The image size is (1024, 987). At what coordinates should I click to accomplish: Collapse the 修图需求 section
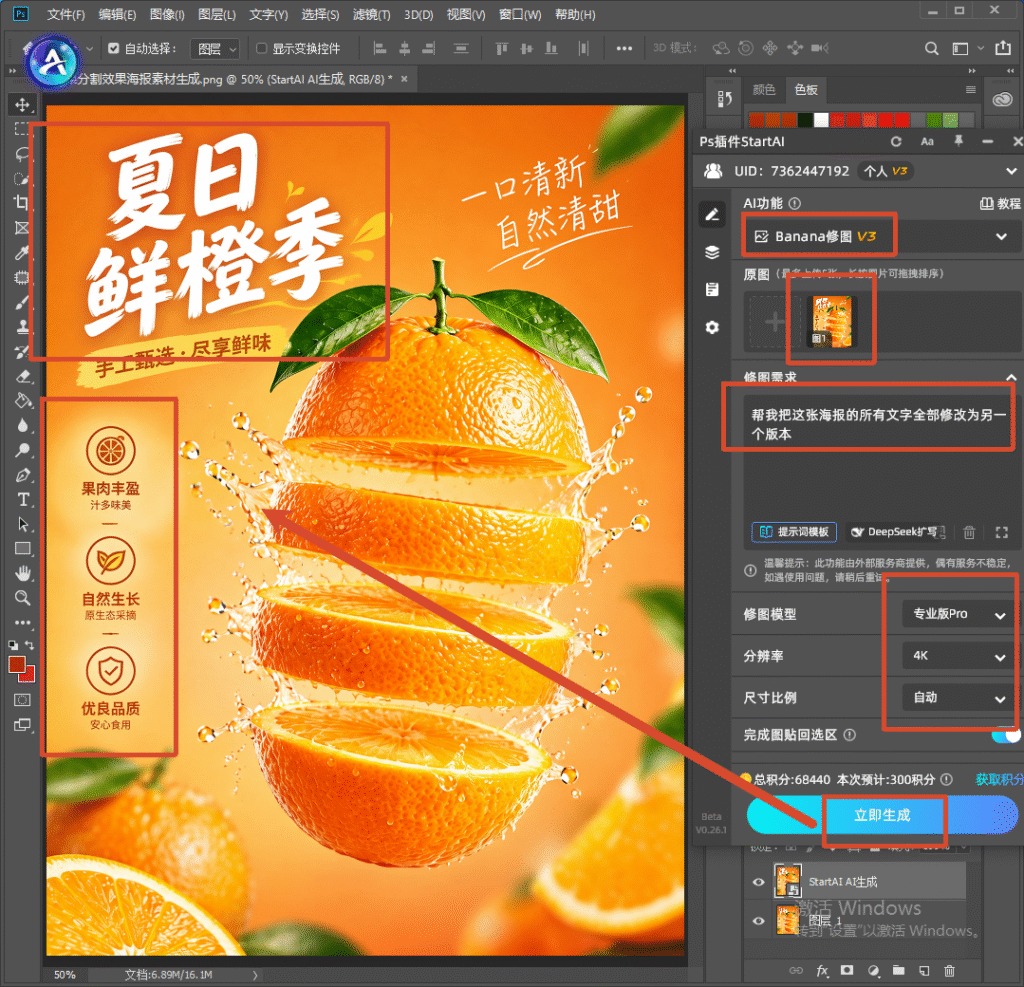click(x=1011, y=378)
